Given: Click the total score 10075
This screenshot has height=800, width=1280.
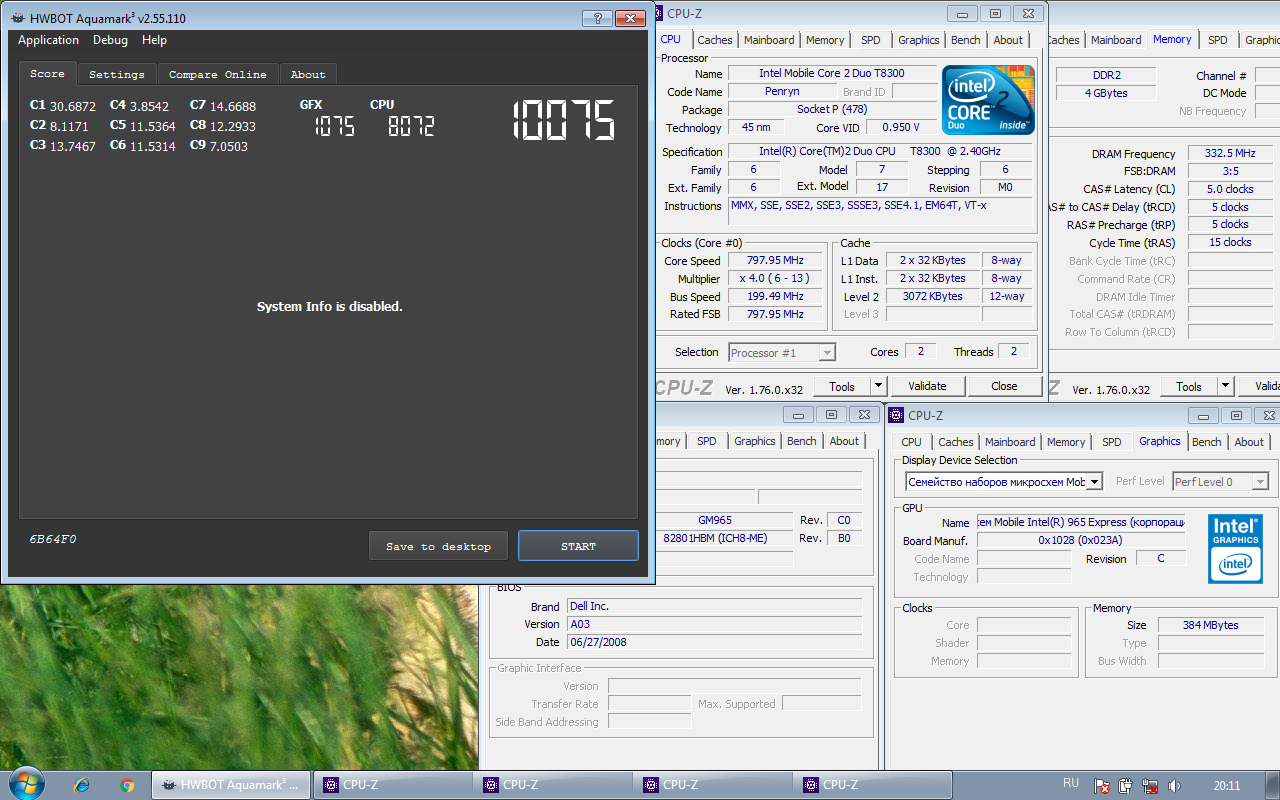Looking at the screenshot, I should (564, 122).
